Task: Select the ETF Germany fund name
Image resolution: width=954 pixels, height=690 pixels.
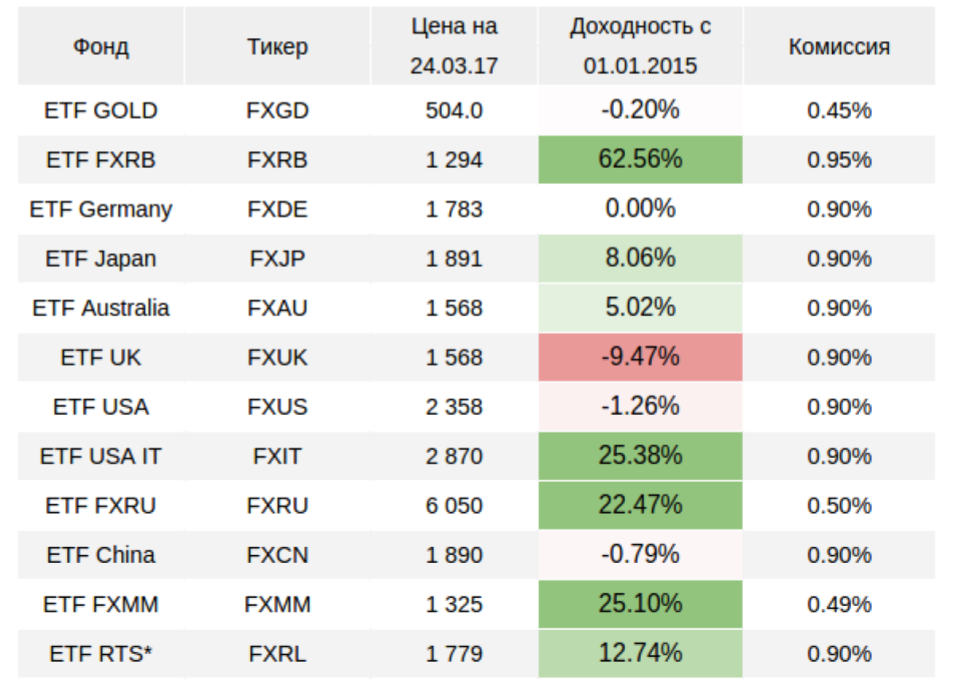Action: tap(101, 209)
